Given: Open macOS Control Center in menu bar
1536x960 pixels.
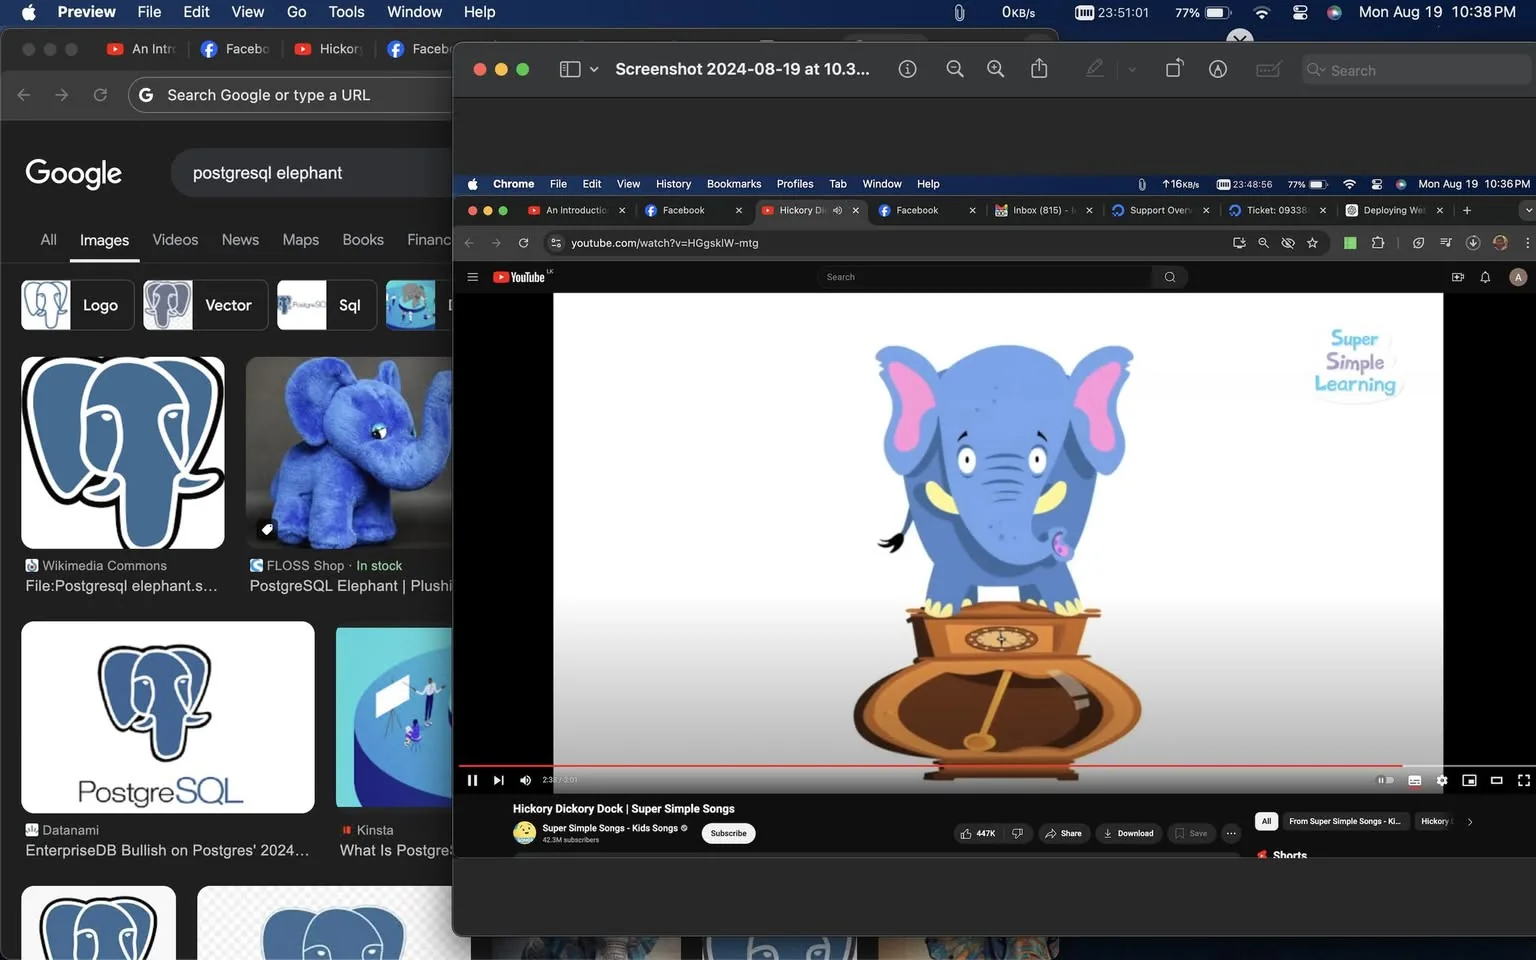Looking at the screenshot, I should [x=1300, y=12].
